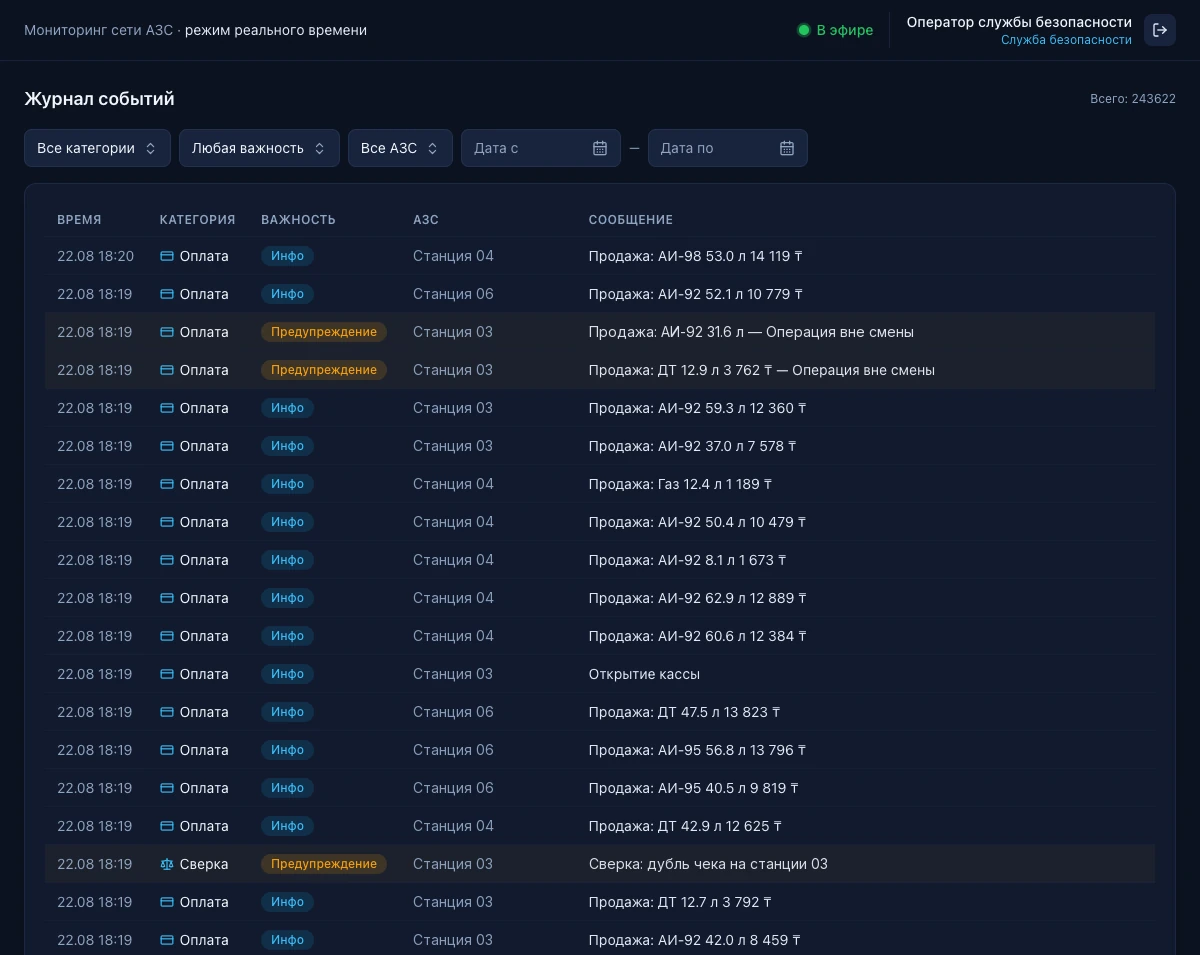
Task: Click 'Оператор службы безопасности' user name
Action: 1019,22
